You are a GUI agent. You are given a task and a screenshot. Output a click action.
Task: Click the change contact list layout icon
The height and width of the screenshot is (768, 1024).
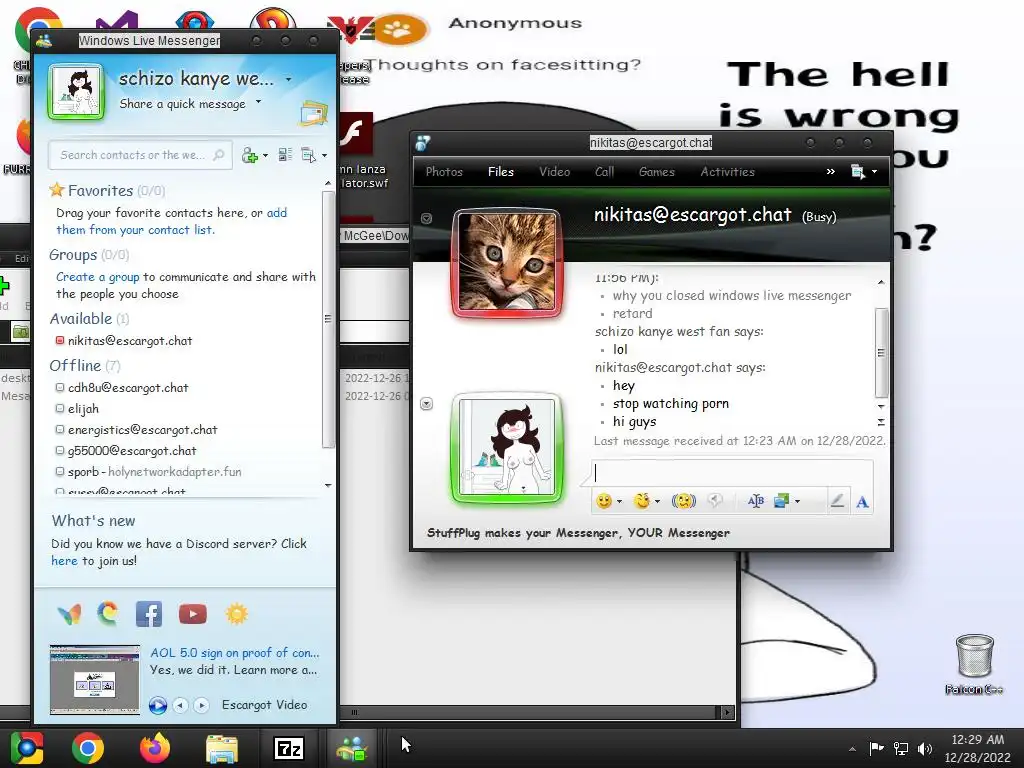click(x=285, y=155)
